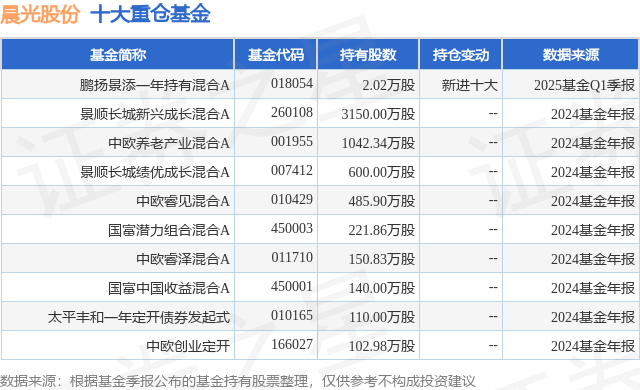The height and width of the screenshot is (390, 640).
Task: Click the 新进十大 status cell
Action: coord(469,85)
